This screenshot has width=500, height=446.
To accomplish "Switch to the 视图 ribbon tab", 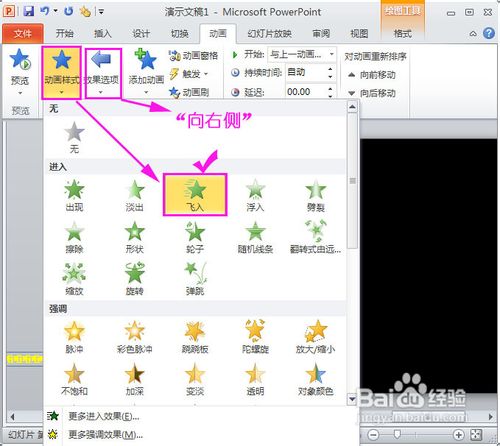I will pyautogui.click(x=359, y=33).
